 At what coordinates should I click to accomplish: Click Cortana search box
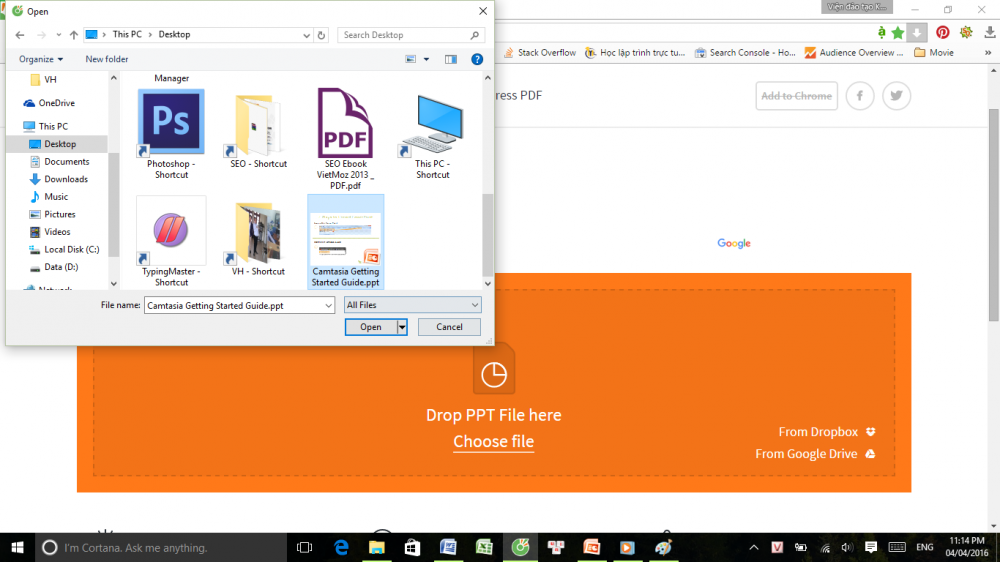click(x=161, y=547)
